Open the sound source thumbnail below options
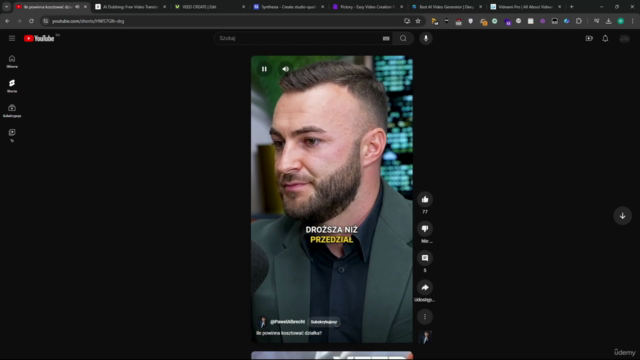Screen dimensions: 640x360 pos(425,337)
